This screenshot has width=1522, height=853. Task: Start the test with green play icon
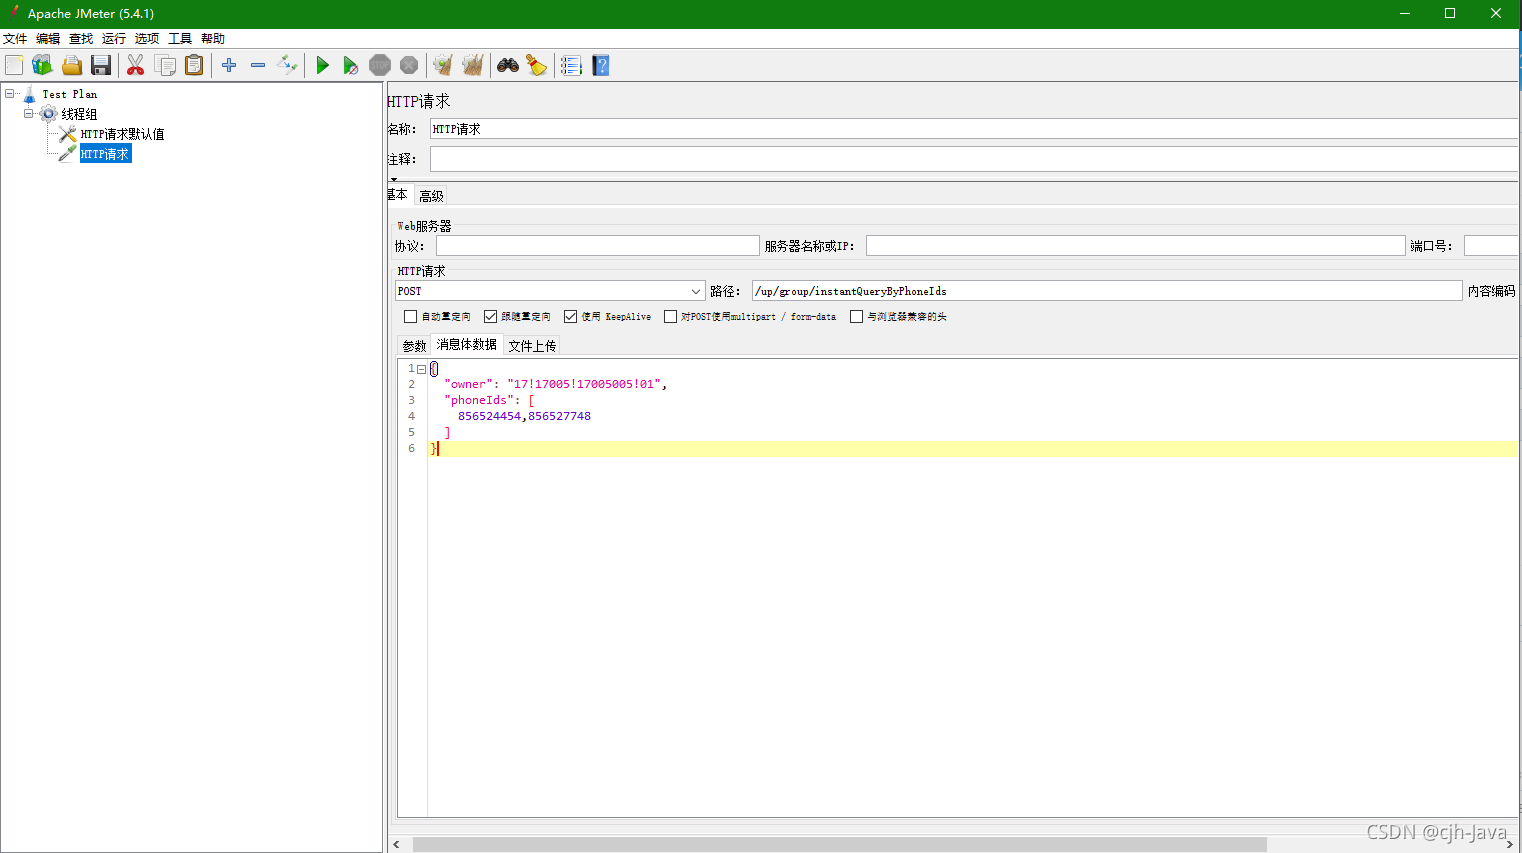(x=322, y=65)
